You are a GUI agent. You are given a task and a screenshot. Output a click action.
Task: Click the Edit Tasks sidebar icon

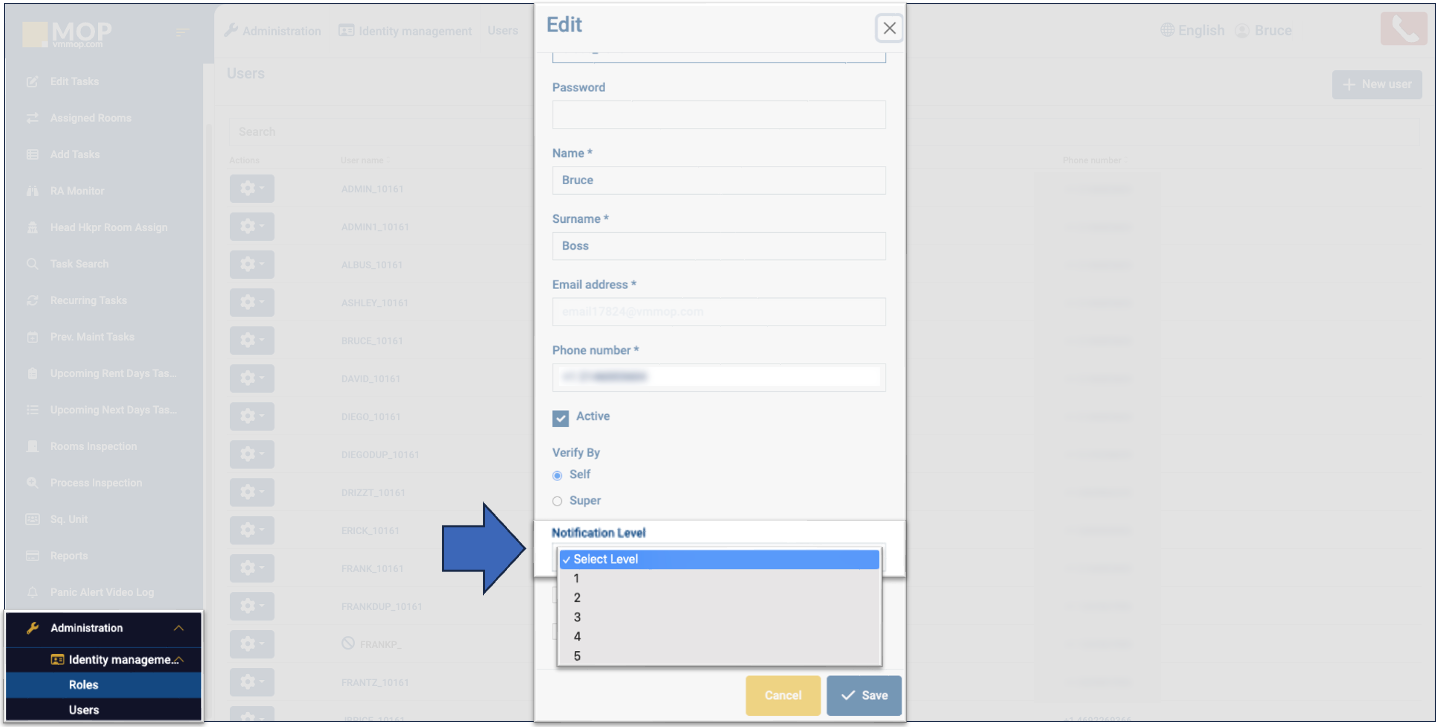point(32,82)
